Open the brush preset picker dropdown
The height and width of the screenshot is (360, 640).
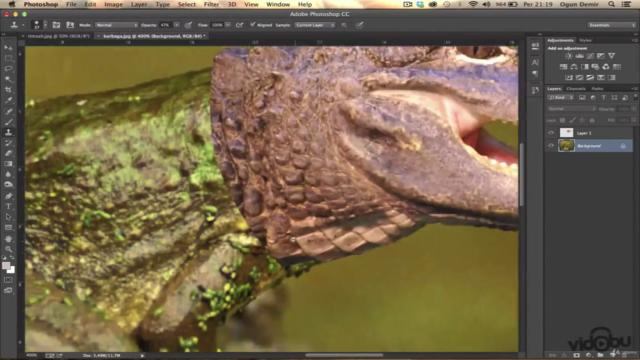coord(45,25)
